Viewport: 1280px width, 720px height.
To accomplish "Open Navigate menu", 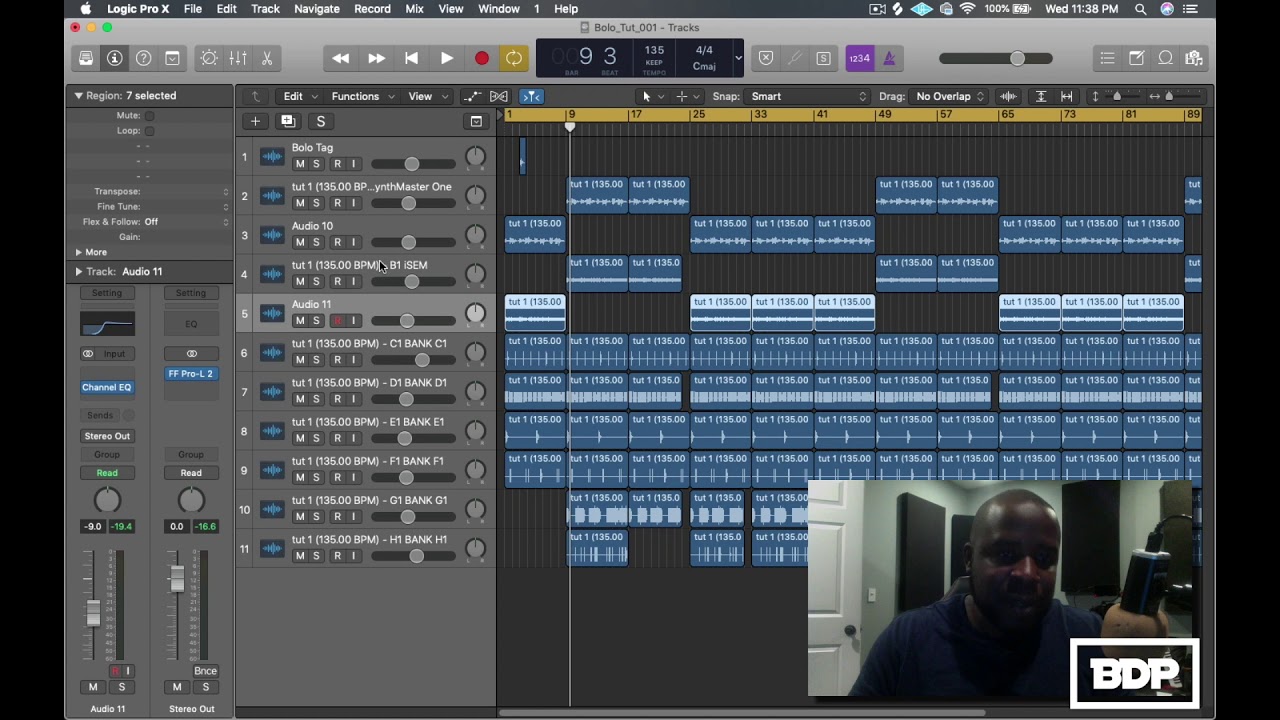I will coord(317,9).
